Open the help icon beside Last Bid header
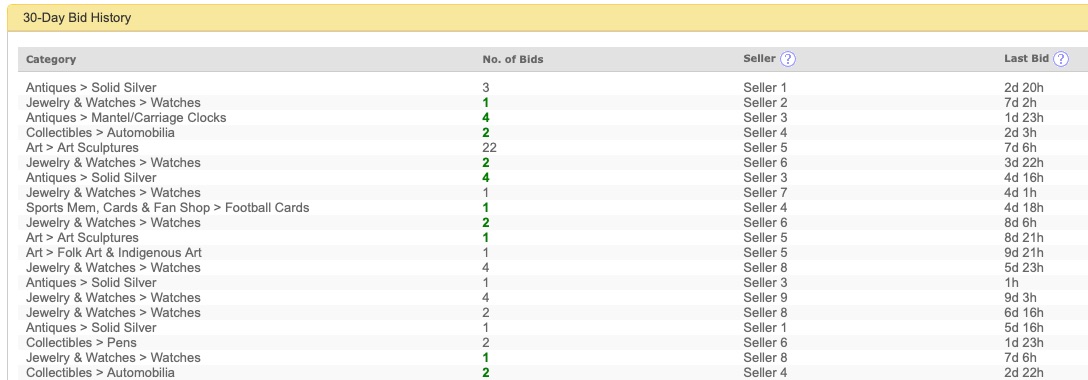The height and width of the screenshot is (380, 1088). [1061, 60]
